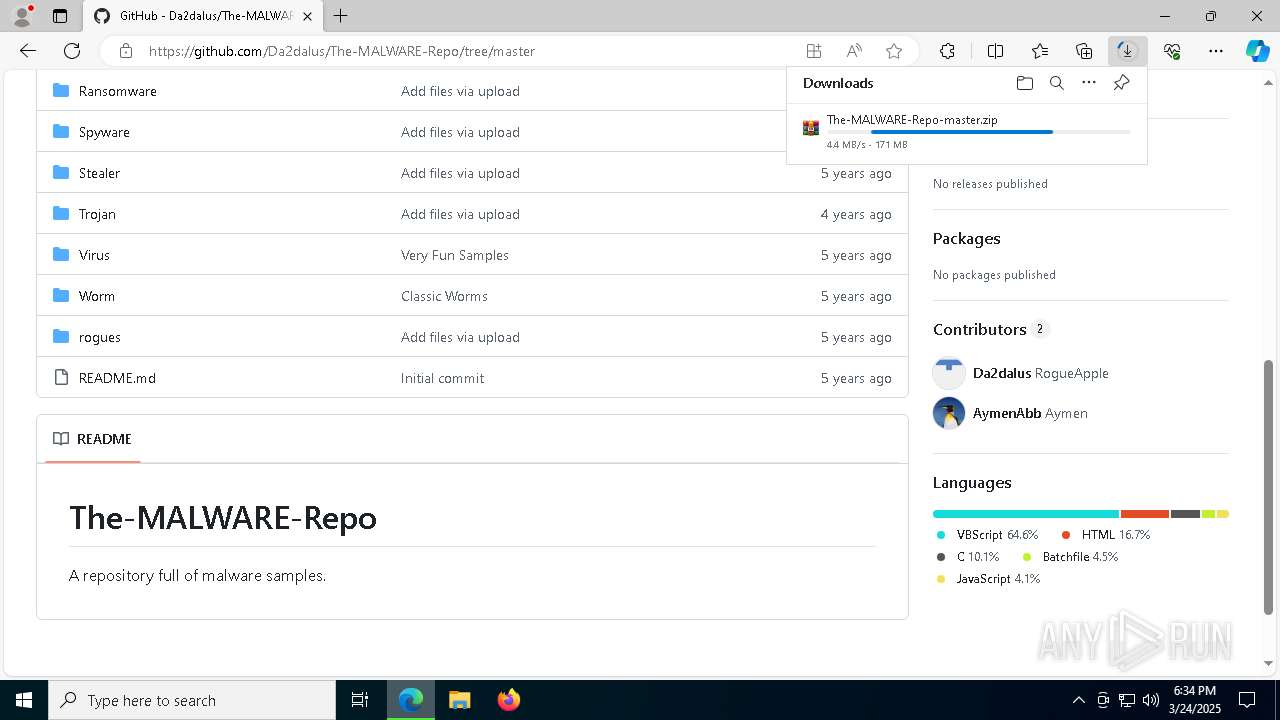
Task: Filter by C 10.1% language
Action: point(968,557)
